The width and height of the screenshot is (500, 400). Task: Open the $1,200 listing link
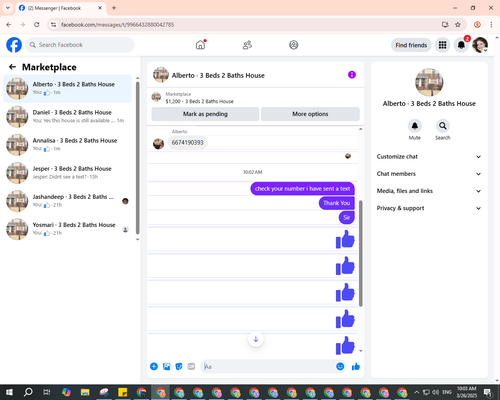(x=199, y=101)
